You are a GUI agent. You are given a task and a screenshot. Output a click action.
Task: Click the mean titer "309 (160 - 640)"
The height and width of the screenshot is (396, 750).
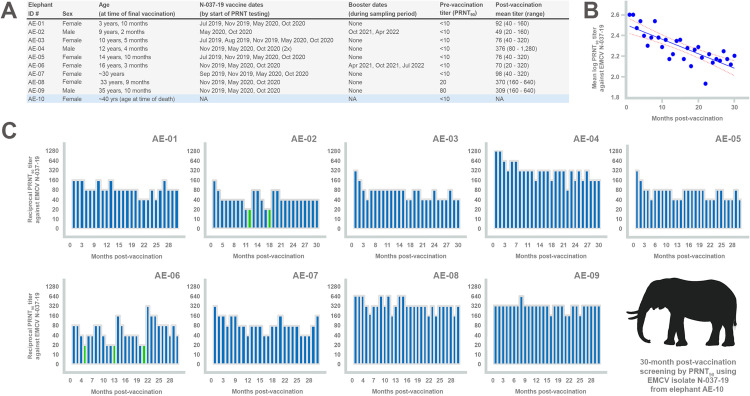pyautogui.click(x=516, y=90)
